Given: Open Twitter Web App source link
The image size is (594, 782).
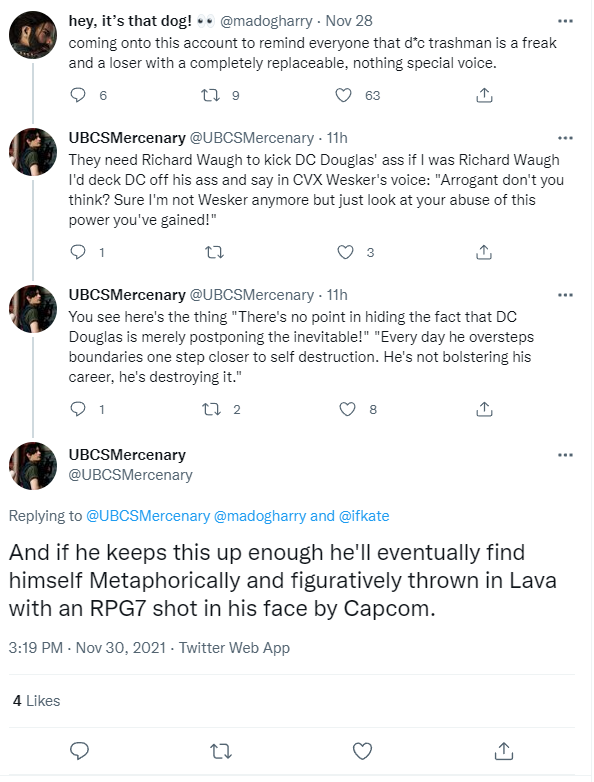Looking at the screenshot, I should coord(234,647).
